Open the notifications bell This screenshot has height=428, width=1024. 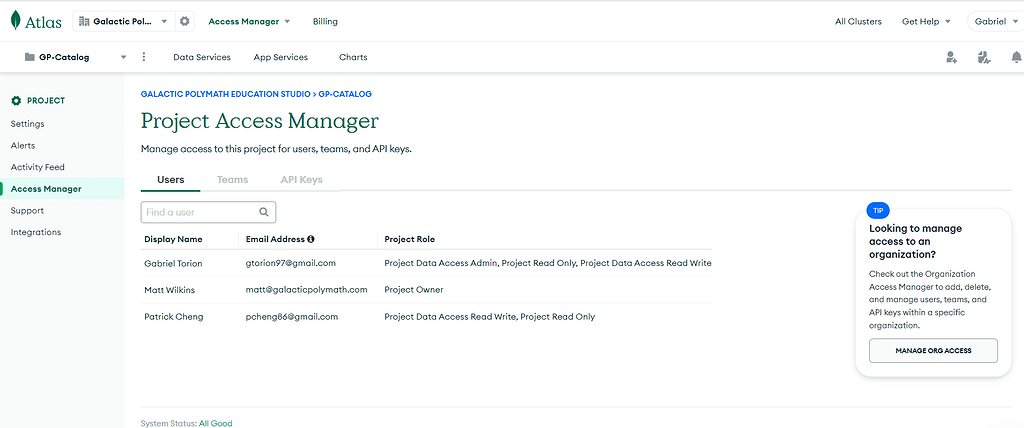pyautogui.click(x=1015, y=58)
